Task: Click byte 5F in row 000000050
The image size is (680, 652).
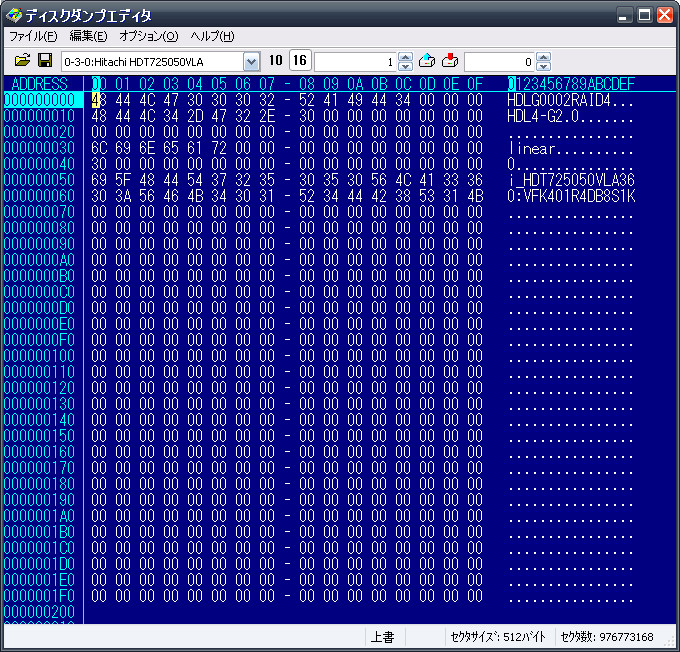Action: click(x=123, y=180)
